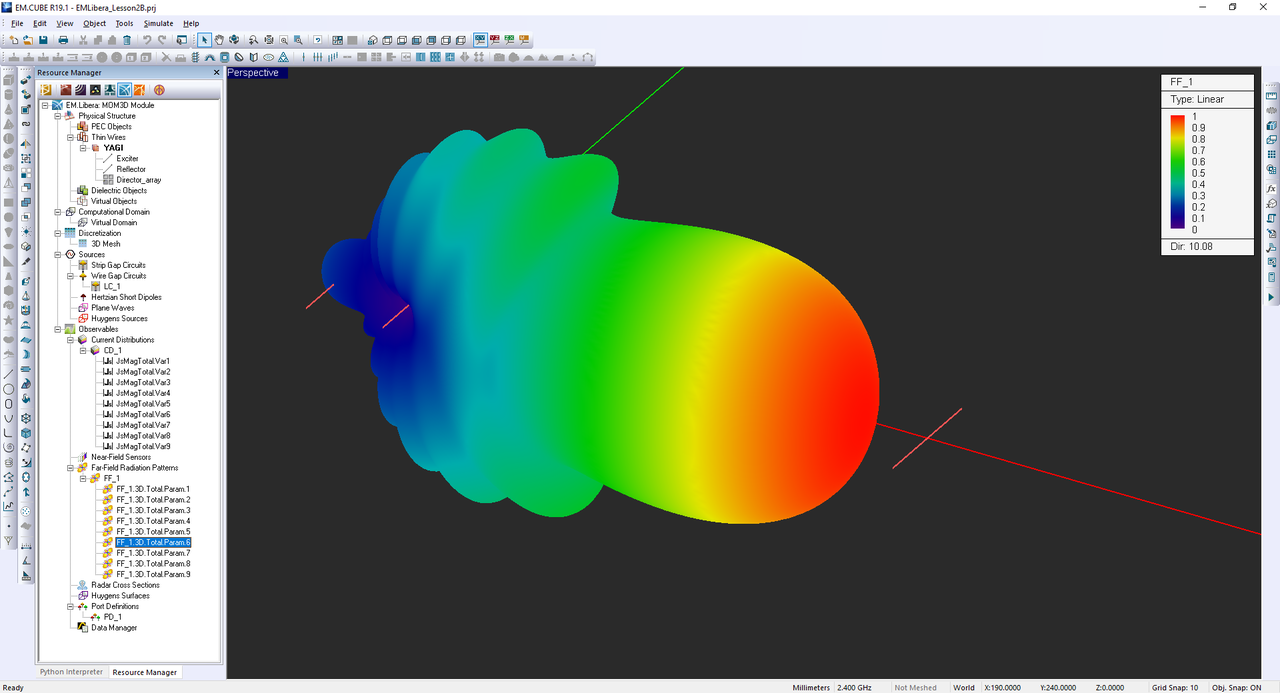Click the Select arrow pointer tool
The width and height of the screenshot is (1280, 693).
pyautogui.click(x=205, y=40)
